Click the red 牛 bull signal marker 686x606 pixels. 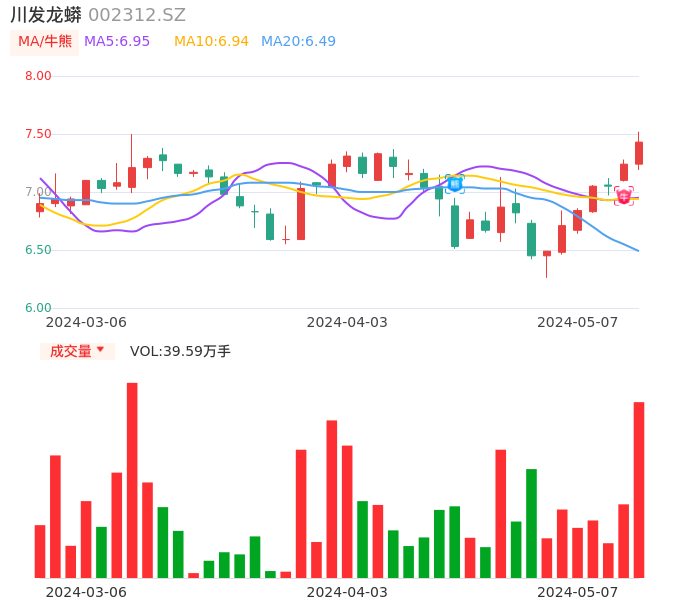tap(624, 196)
